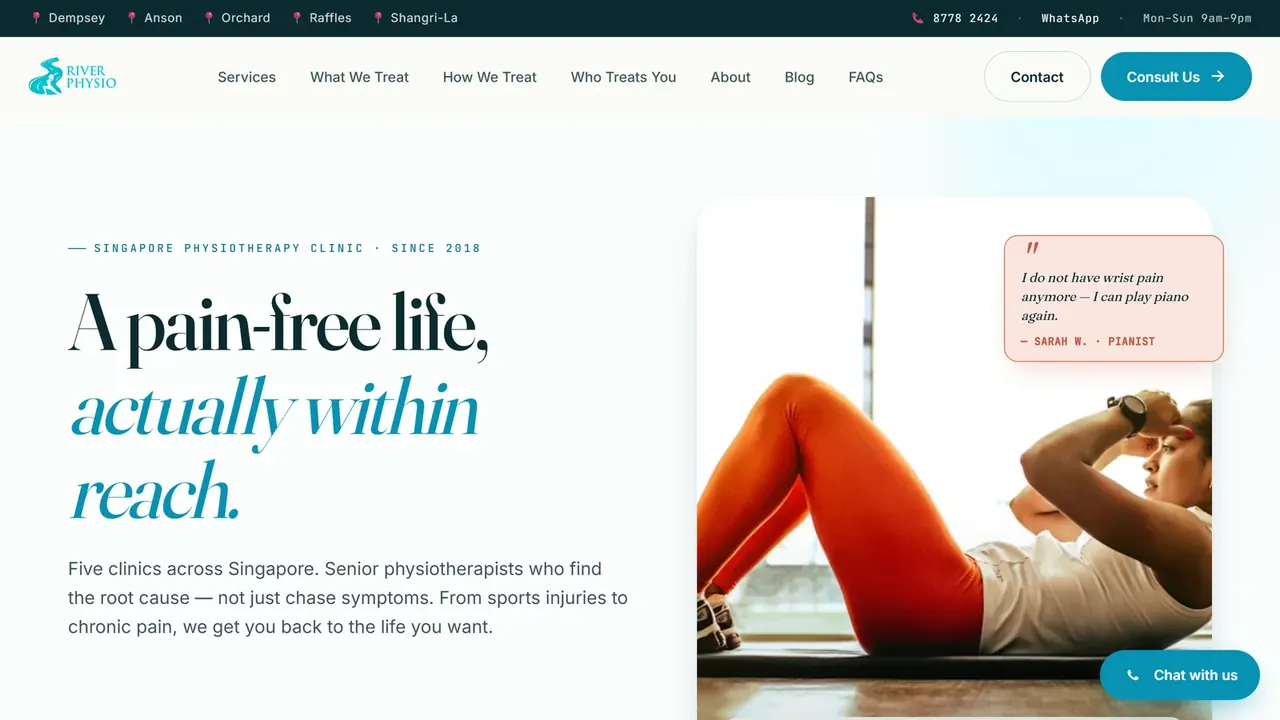Click the Anson location pin icon

pos(131,18)
